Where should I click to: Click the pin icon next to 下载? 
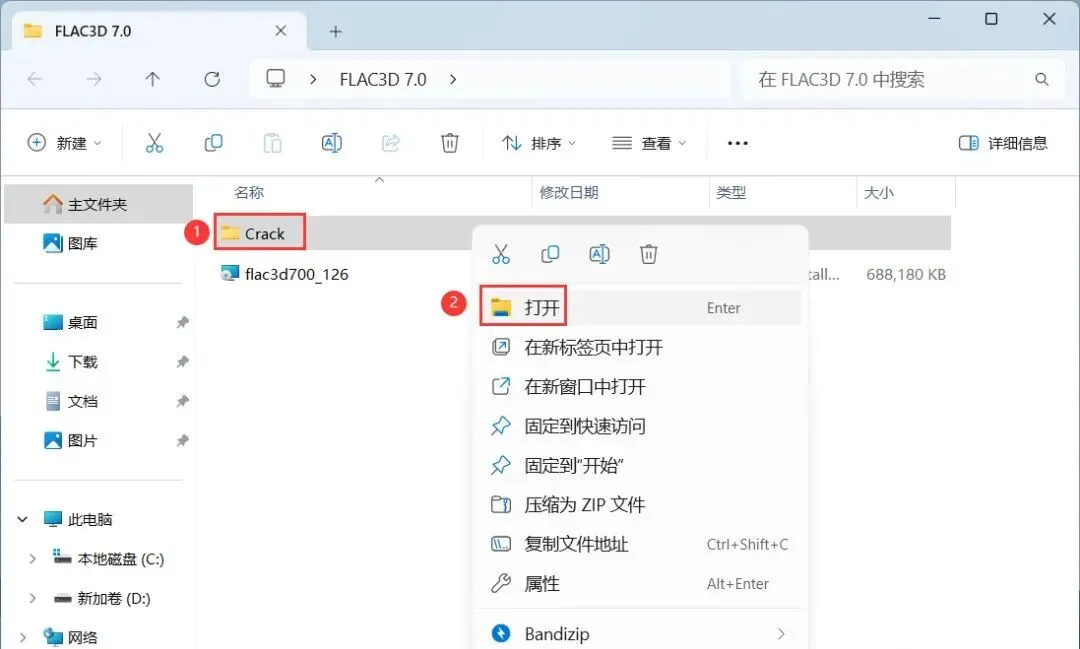[183, 361]
